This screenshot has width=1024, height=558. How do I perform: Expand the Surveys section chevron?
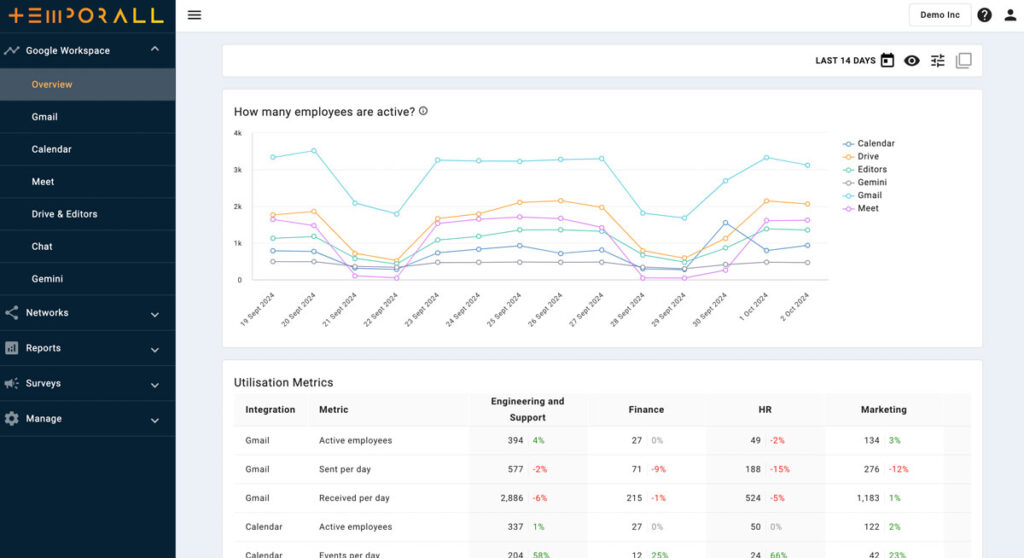[155, 385]
